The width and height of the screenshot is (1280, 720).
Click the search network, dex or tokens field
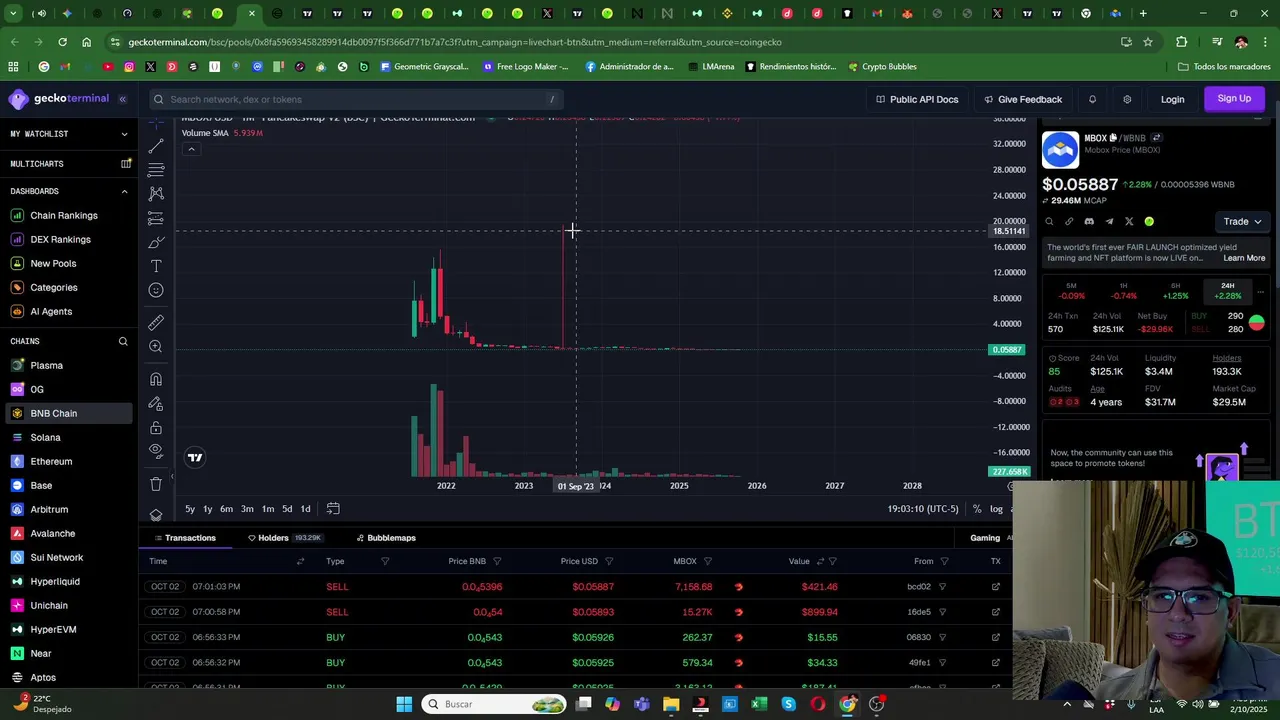point(355,99)
